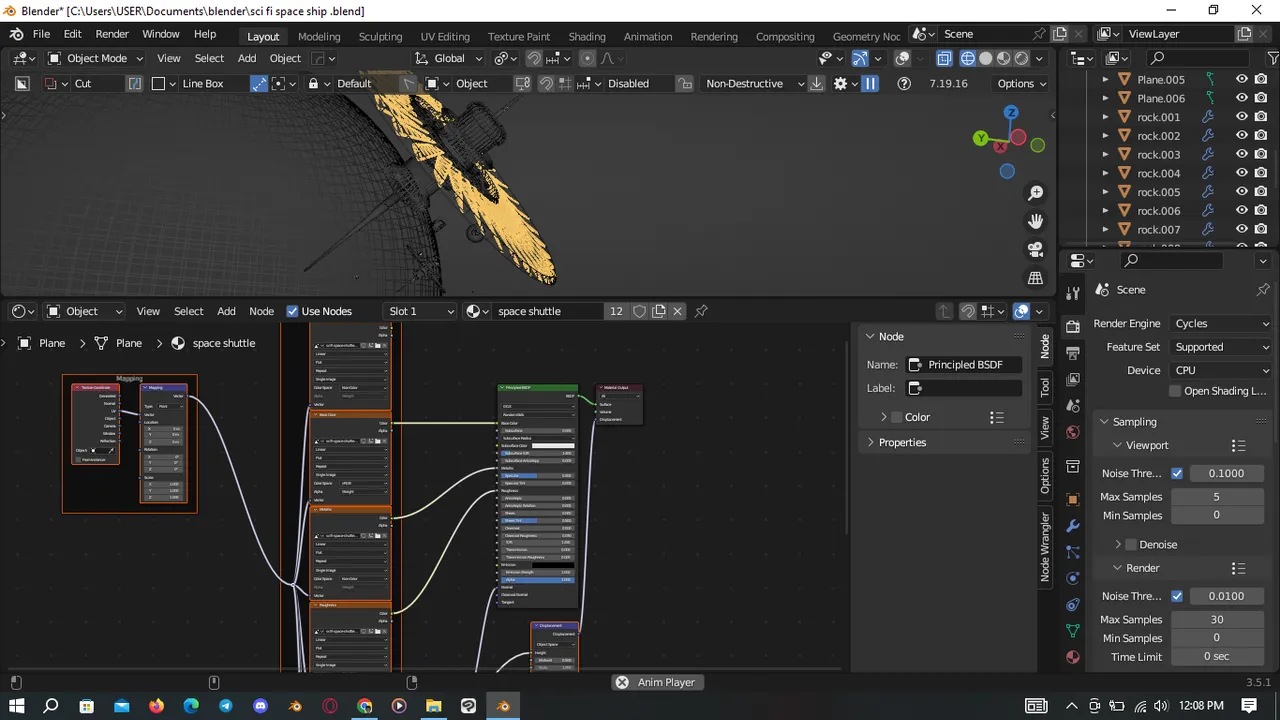Select wireframe viewport shading mode
Viewport: 1280px width, 720px height.
coord(967,58)
